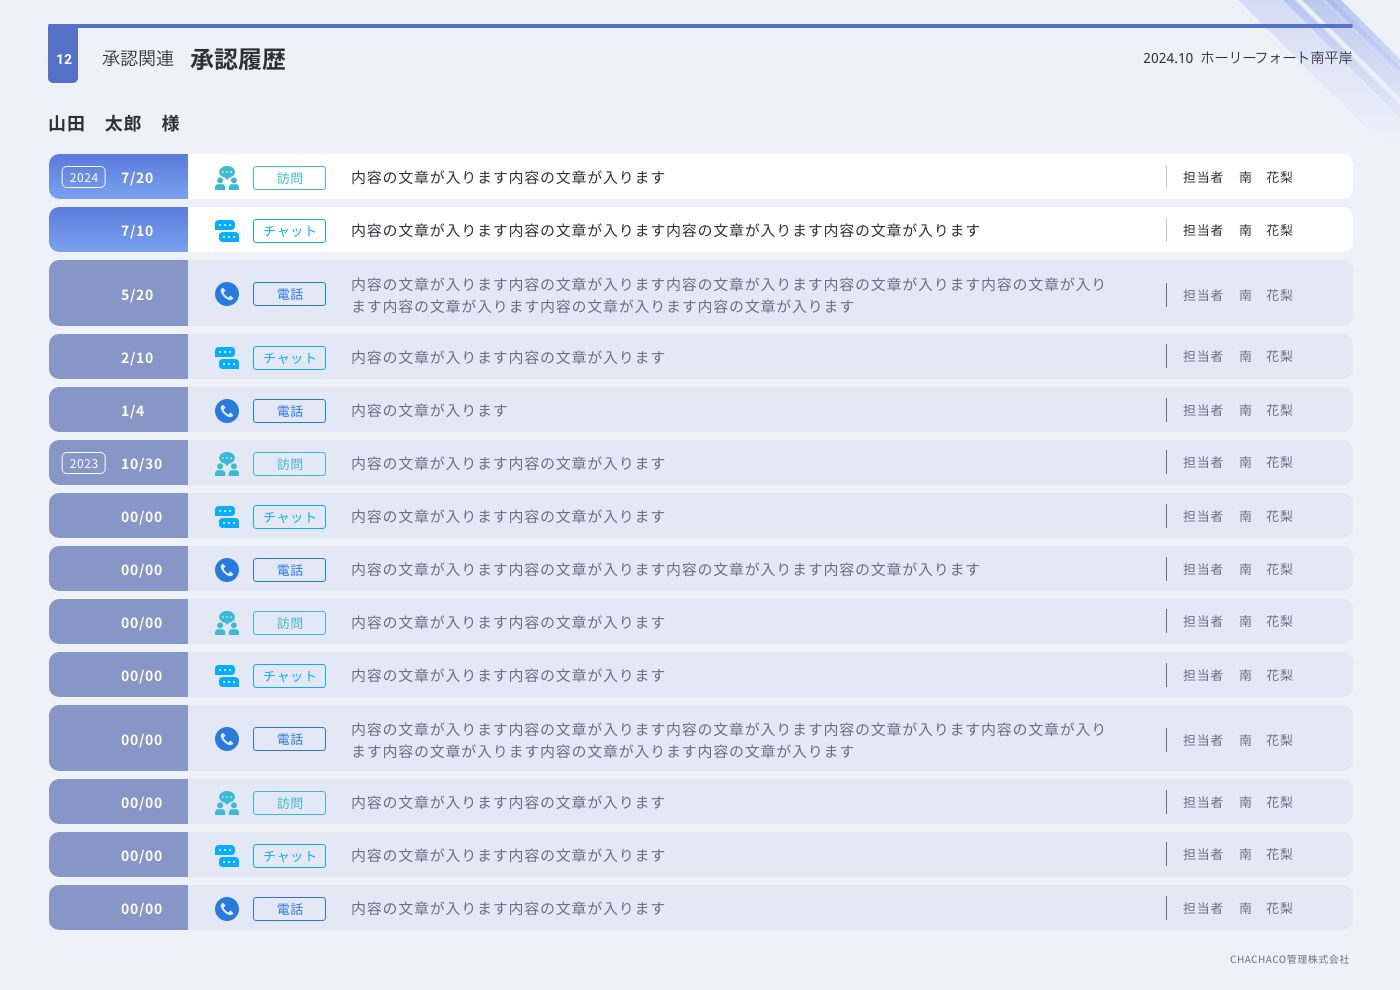Click the 承認履歴 page title
The width and height of the screenshot is (1400, 990).
tap(238, 60)
